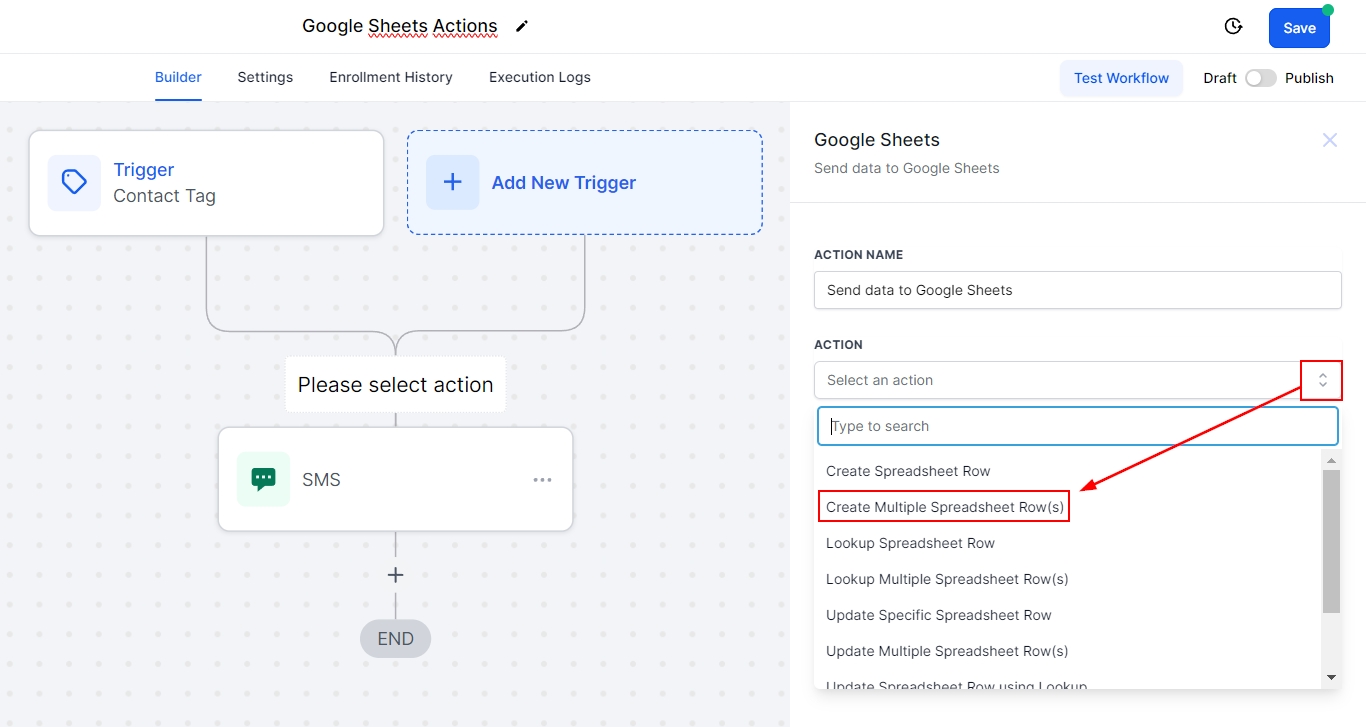The height and width of the screenshot is (727, 1366).
Task: Open the SMS step three-dot menu
Action: click(x=542, y=480)
